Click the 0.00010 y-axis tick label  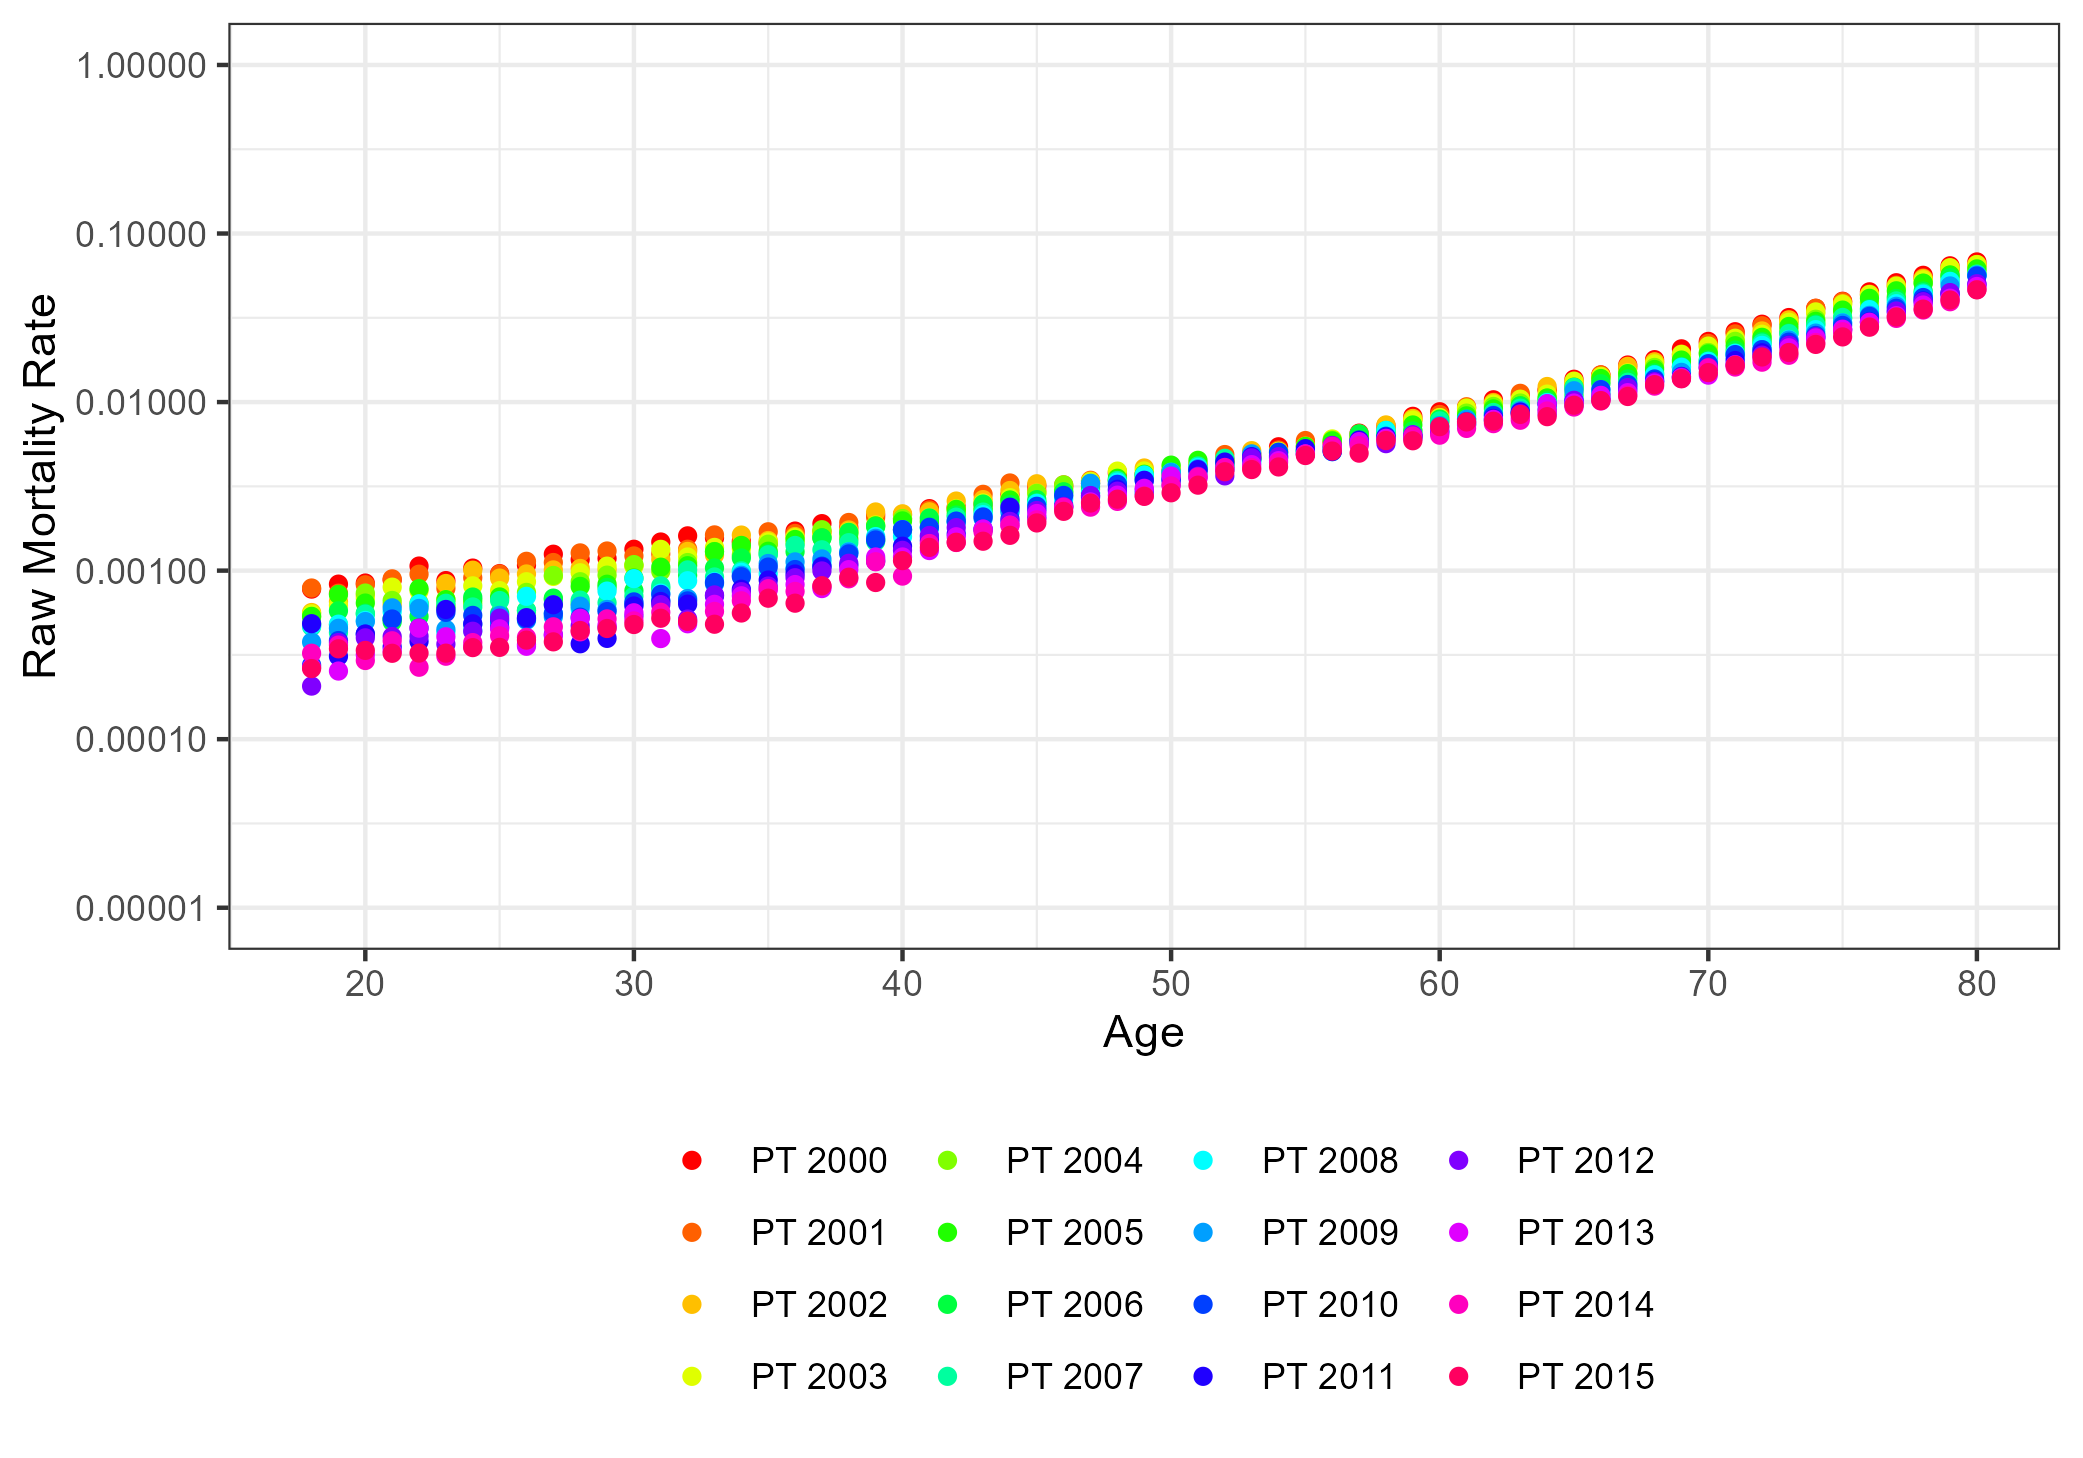(141, 740)
